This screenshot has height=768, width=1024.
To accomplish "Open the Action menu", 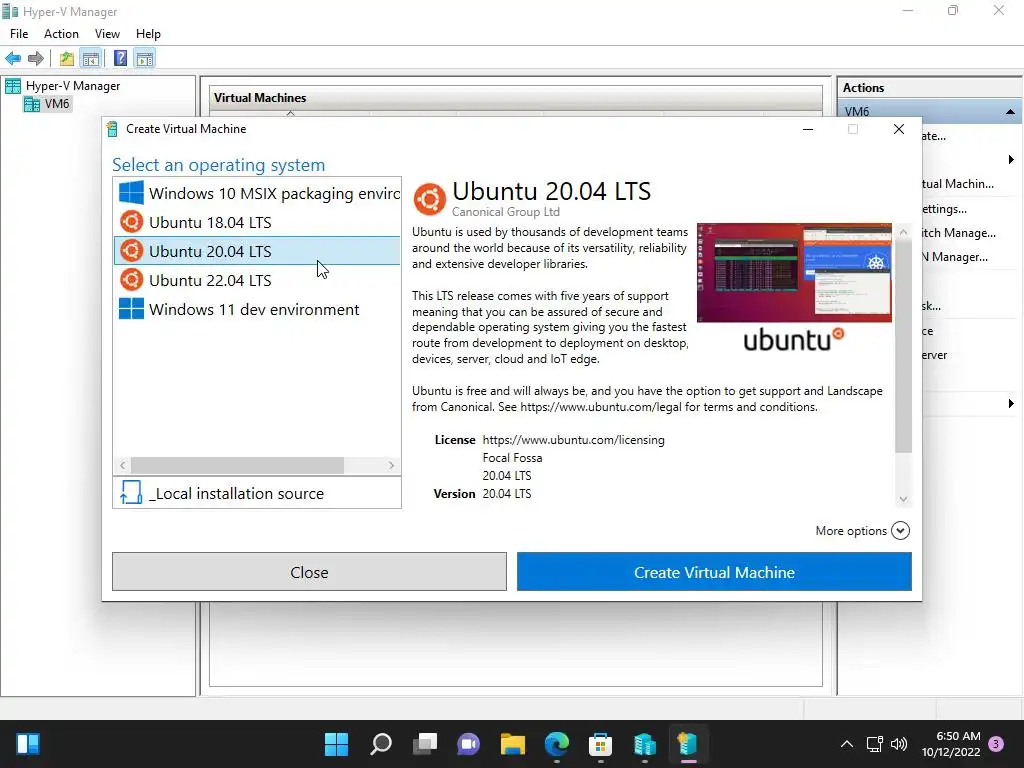I will (61, 34).
